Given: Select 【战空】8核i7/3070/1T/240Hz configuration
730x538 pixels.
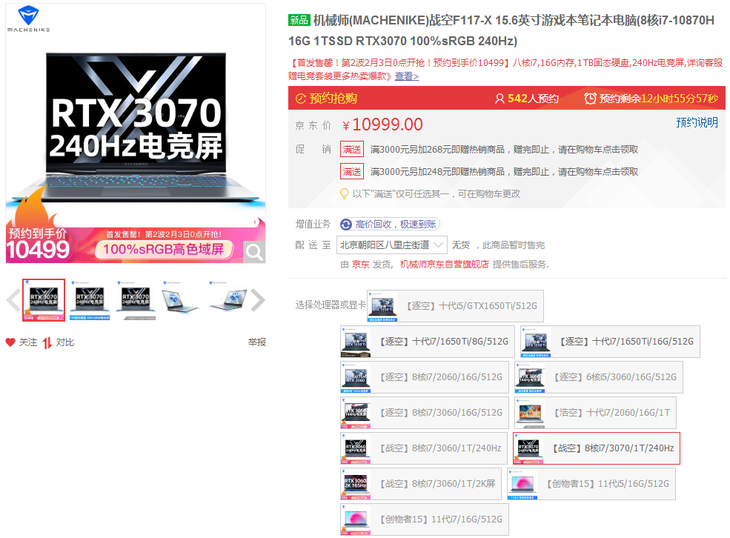Looking at the screenshot, I should (x=596, y=448).
